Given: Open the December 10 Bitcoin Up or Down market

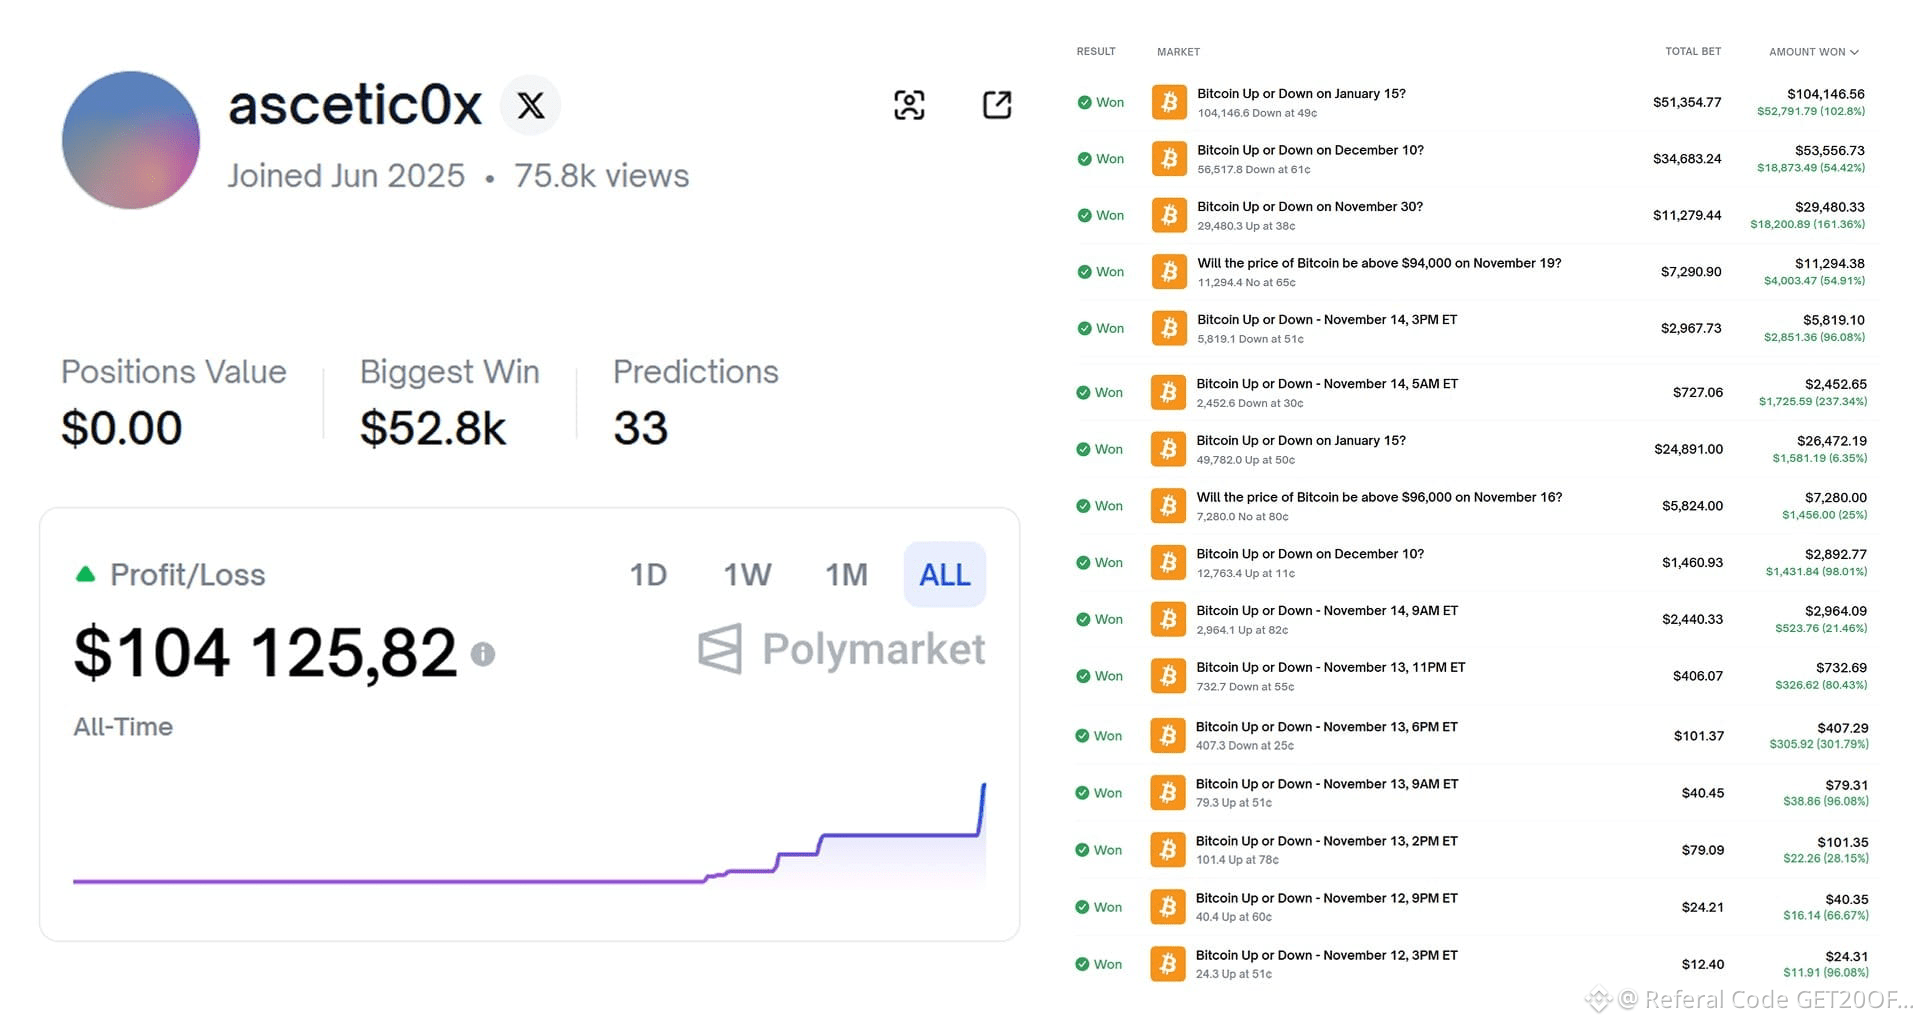Looking at the screenshot, I should [x=1310, y=150].
